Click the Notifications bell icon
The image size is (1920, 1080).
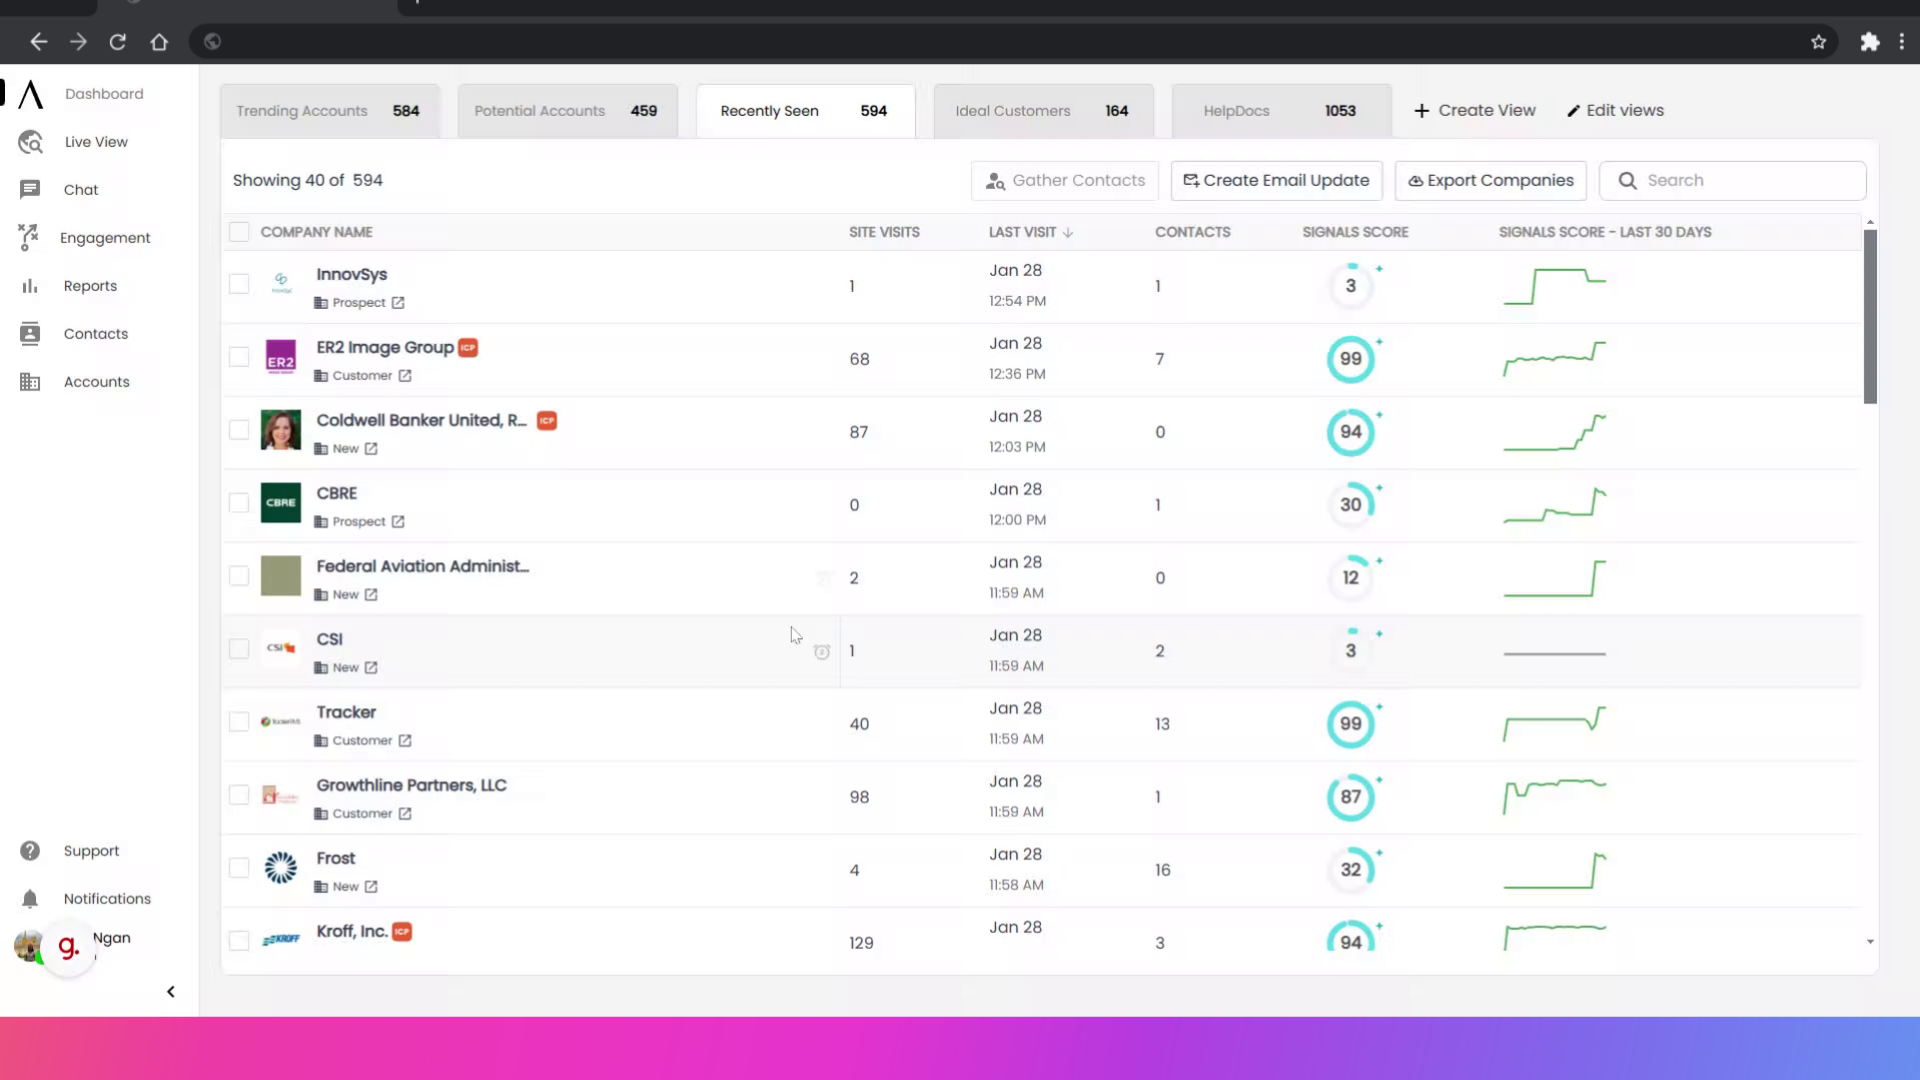30,899
